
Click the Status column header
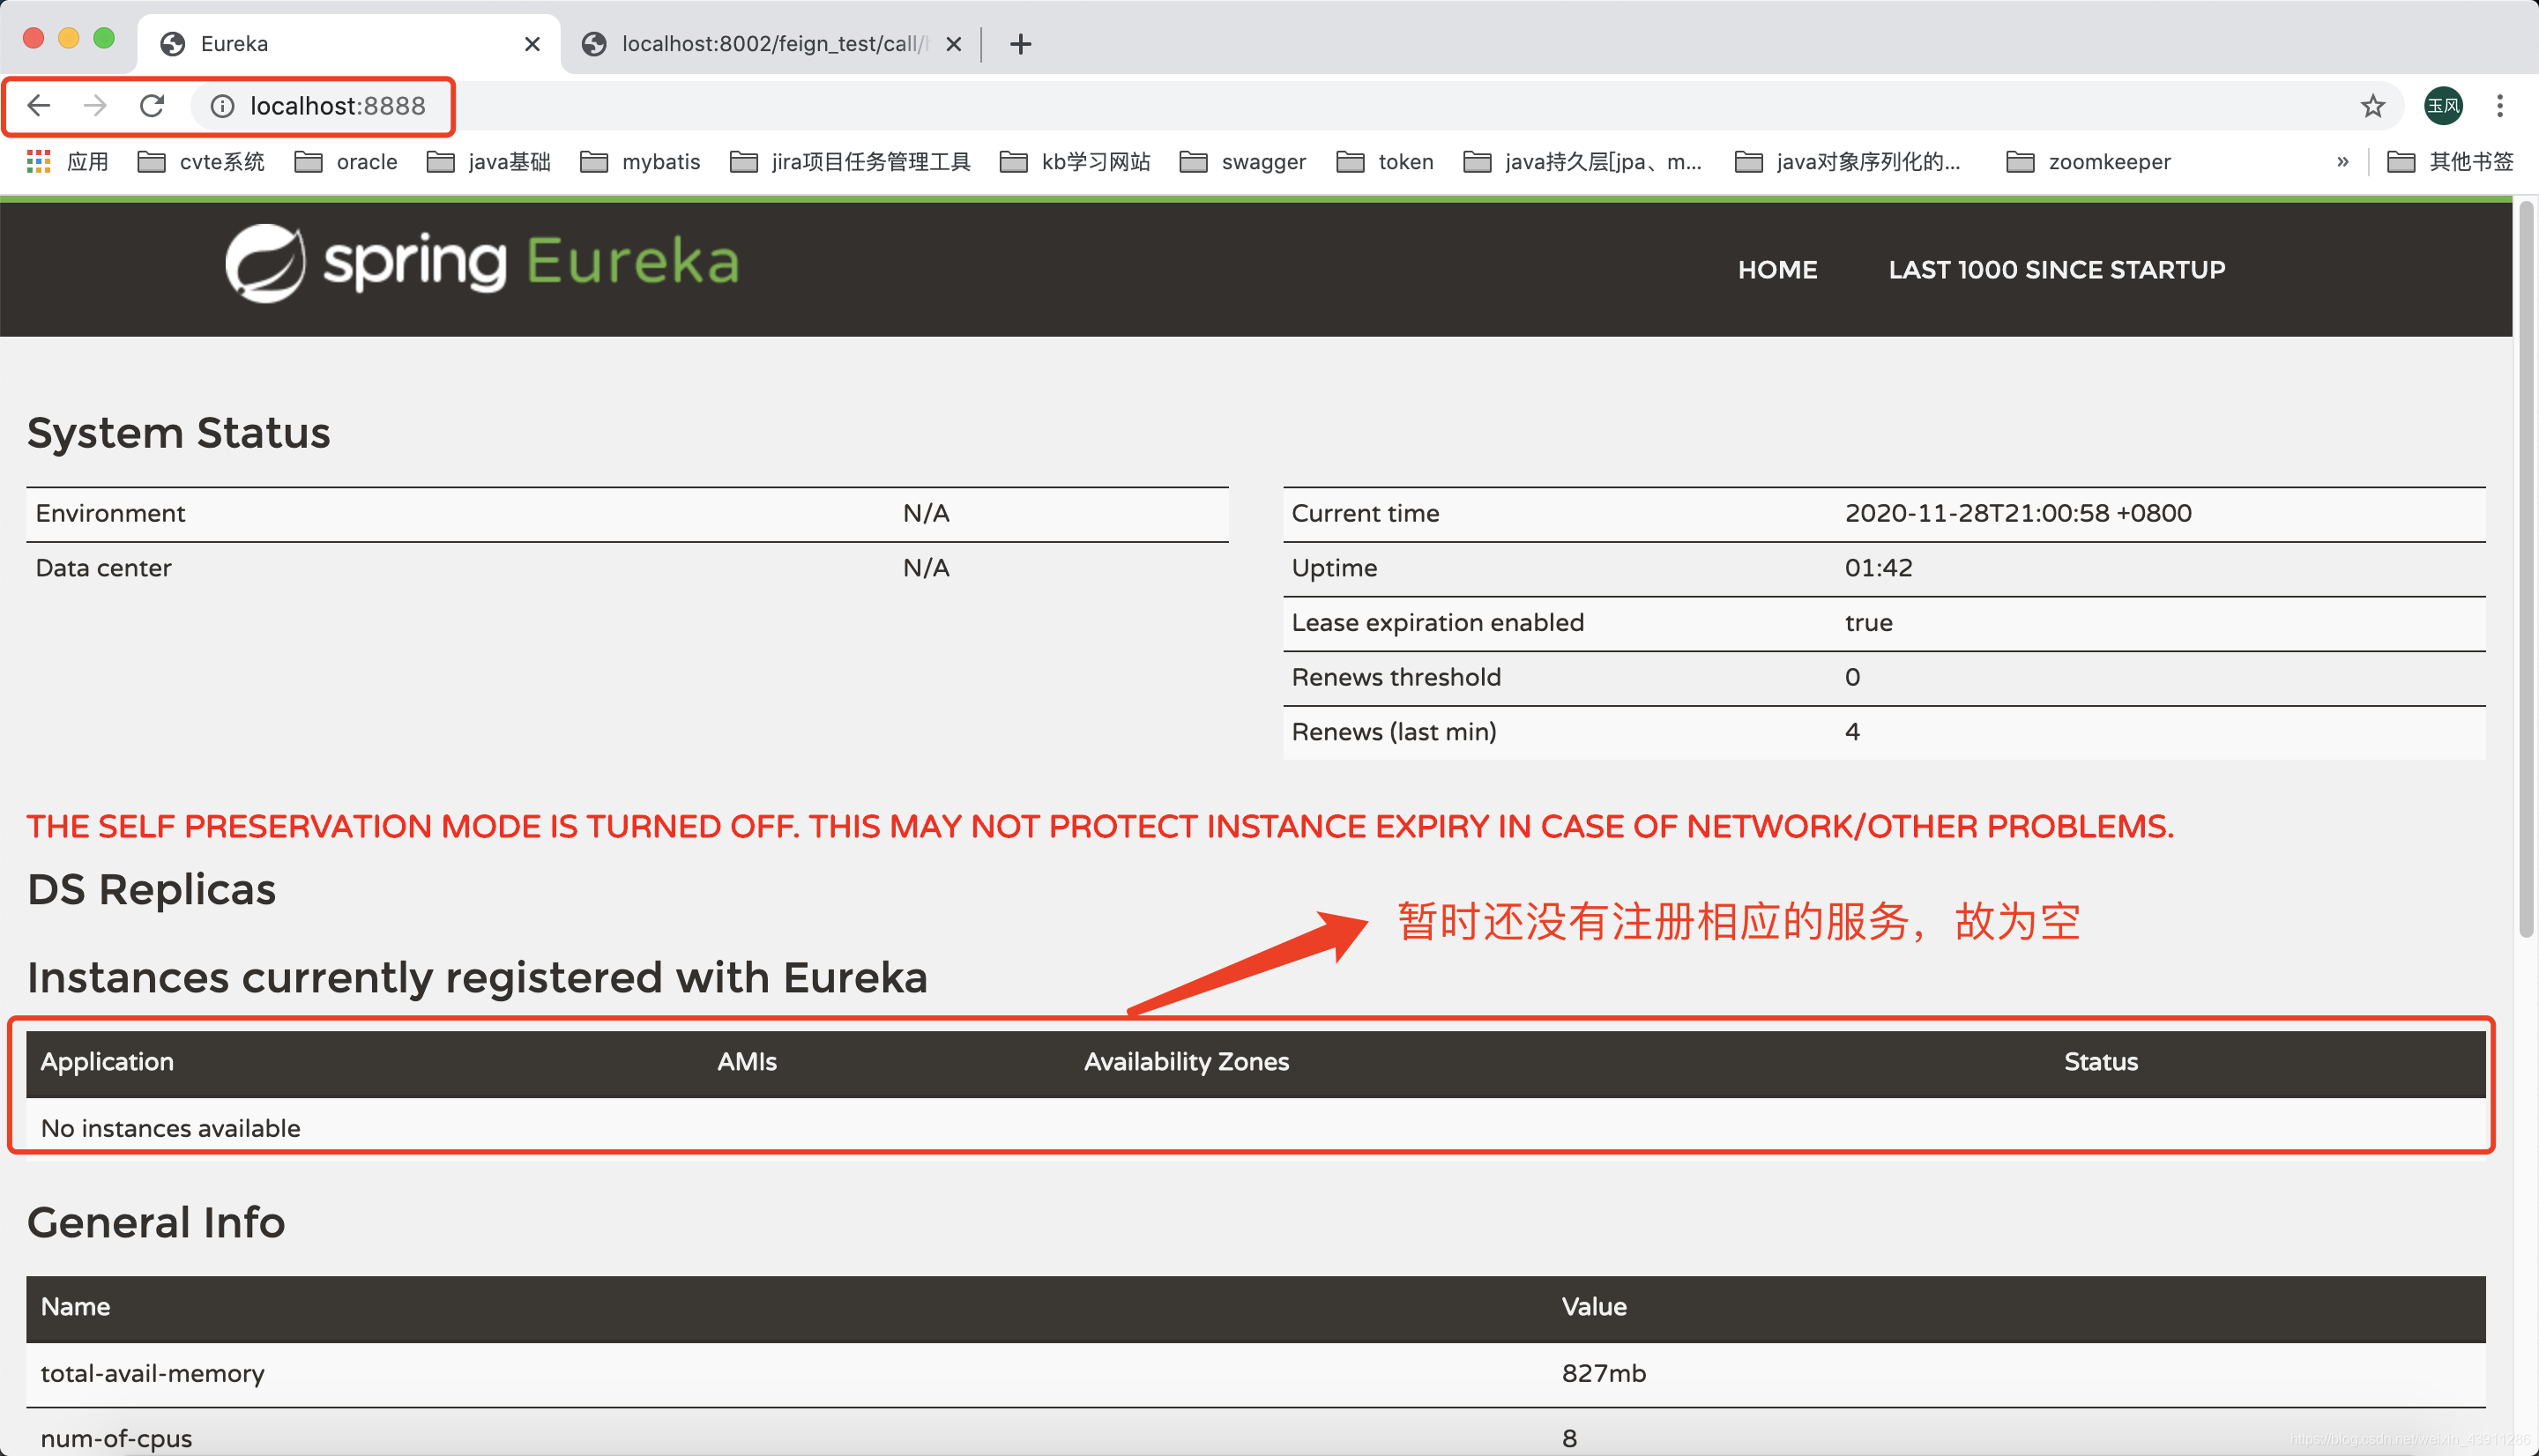point(2100,1061)
